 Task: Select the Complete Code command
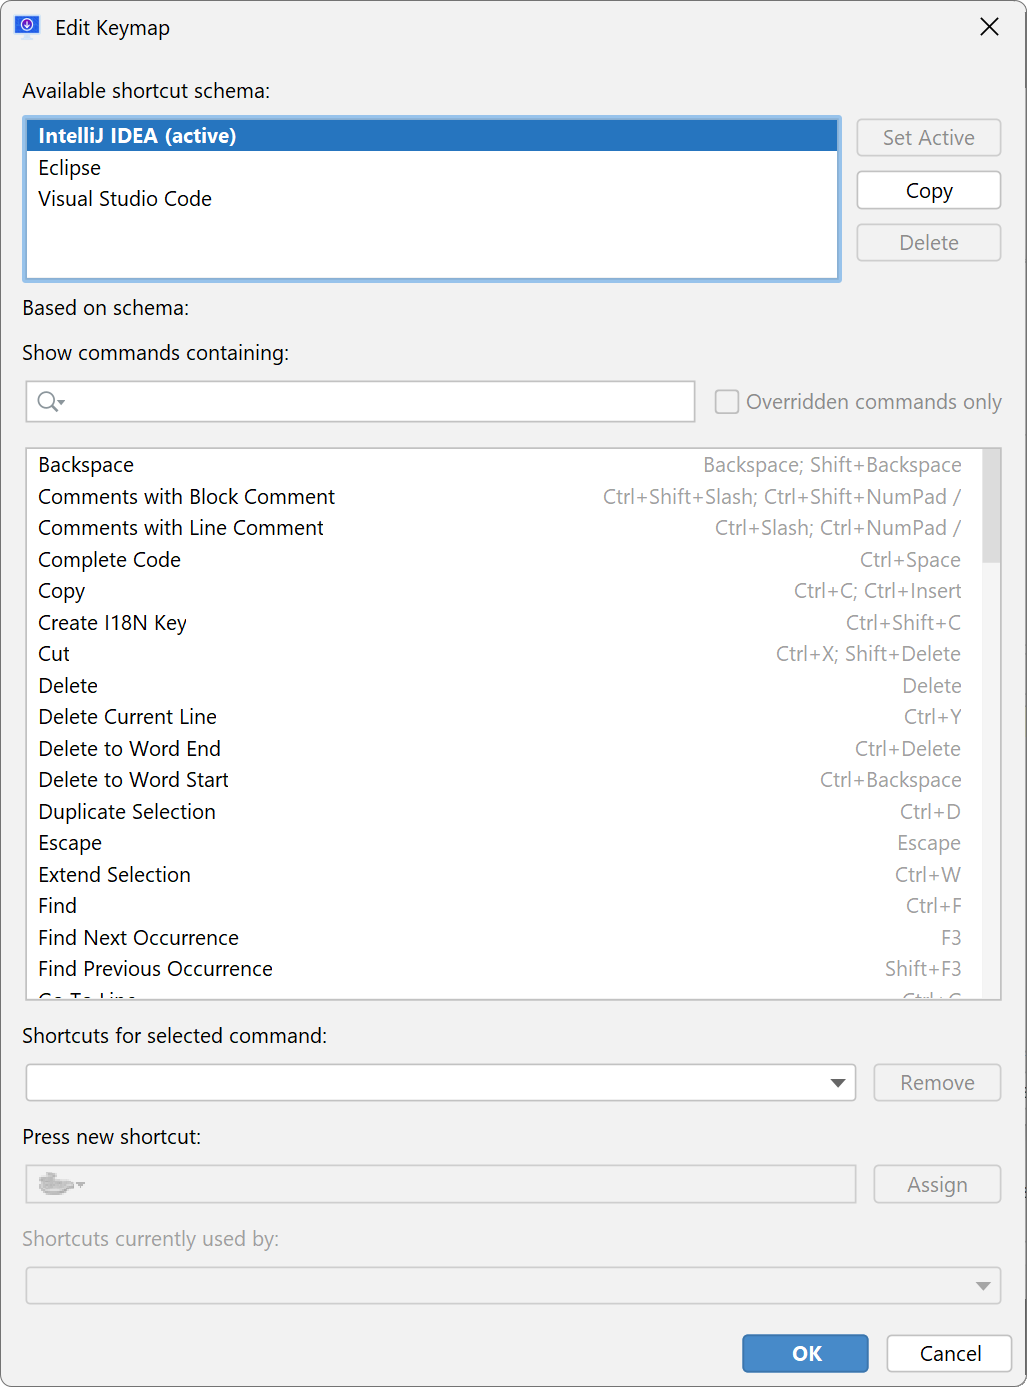[504, 560]
